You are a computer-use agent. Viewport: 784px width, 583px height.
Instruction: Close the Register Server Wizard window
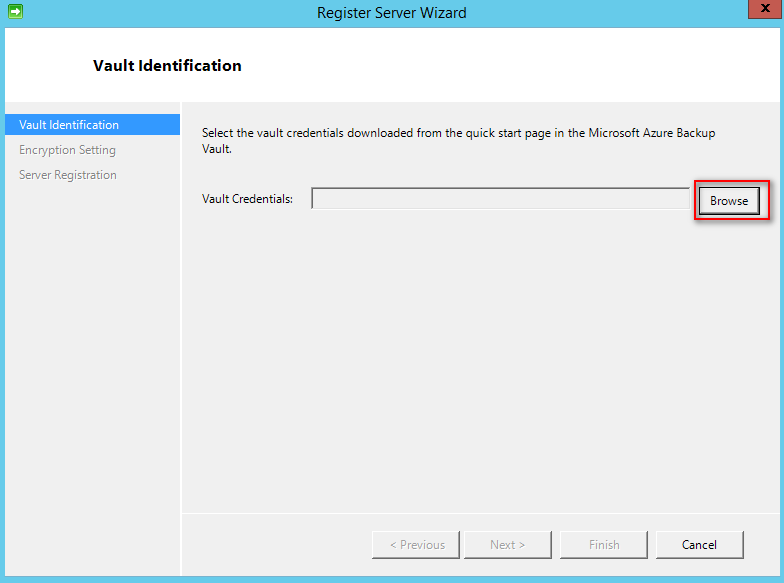pos(762,12)
